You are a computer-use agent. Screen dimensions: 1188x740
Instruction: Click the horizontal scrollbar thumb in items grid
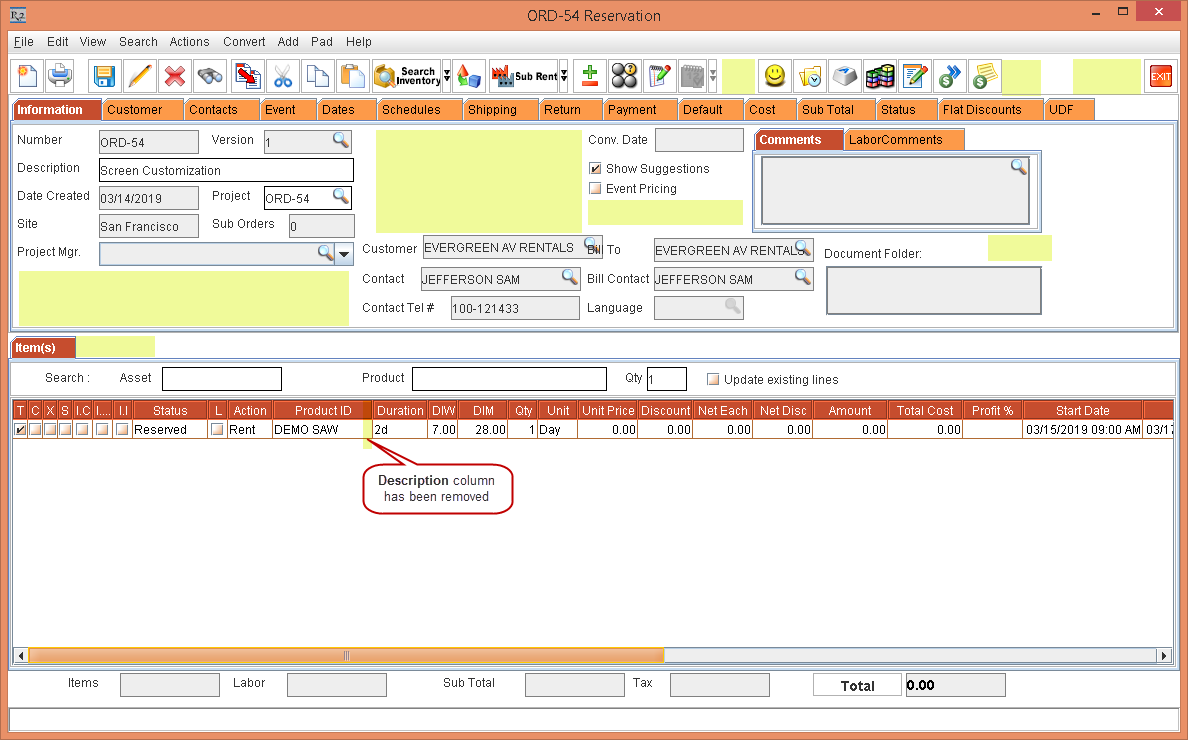point(346,655)
